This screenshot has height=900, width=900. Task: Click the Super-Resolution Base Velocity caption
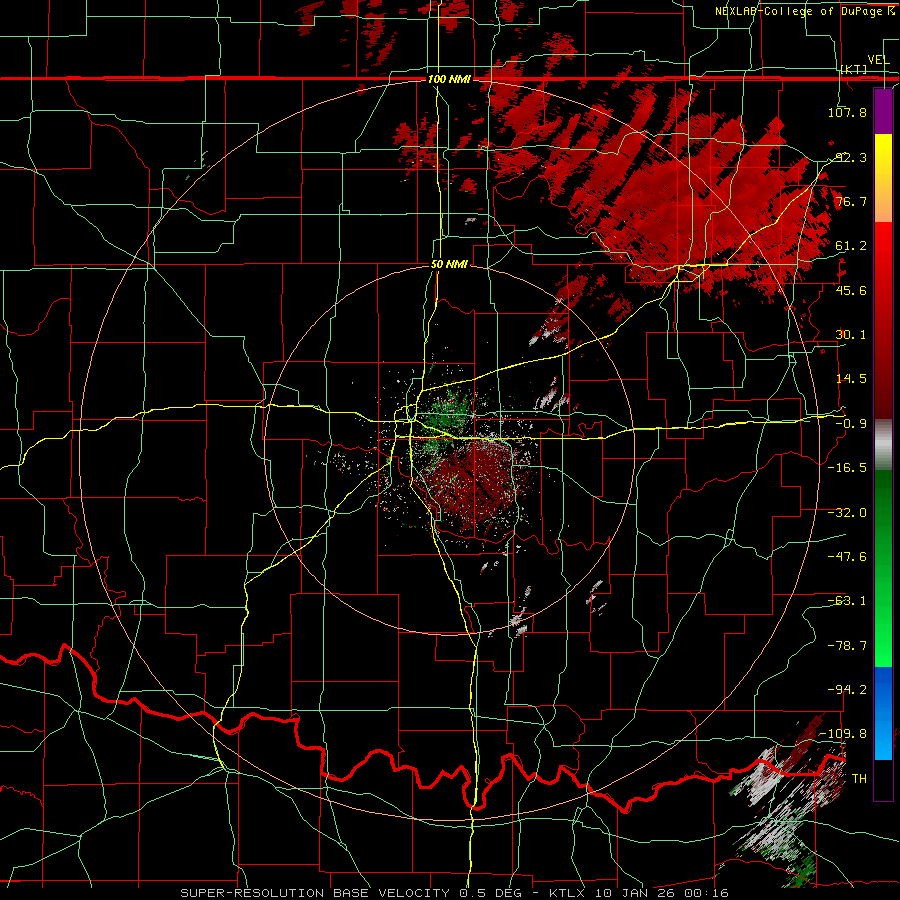[x=455, y=893]
